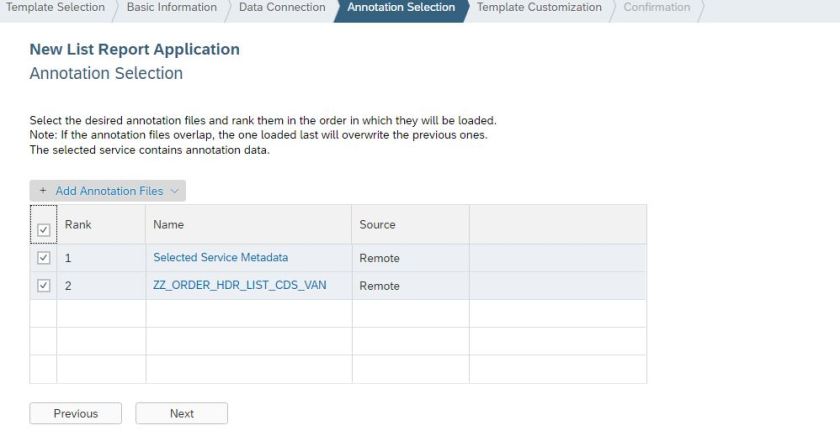Click the Rank column header
The width and height of the screenshot is (840, 436).
79,225
